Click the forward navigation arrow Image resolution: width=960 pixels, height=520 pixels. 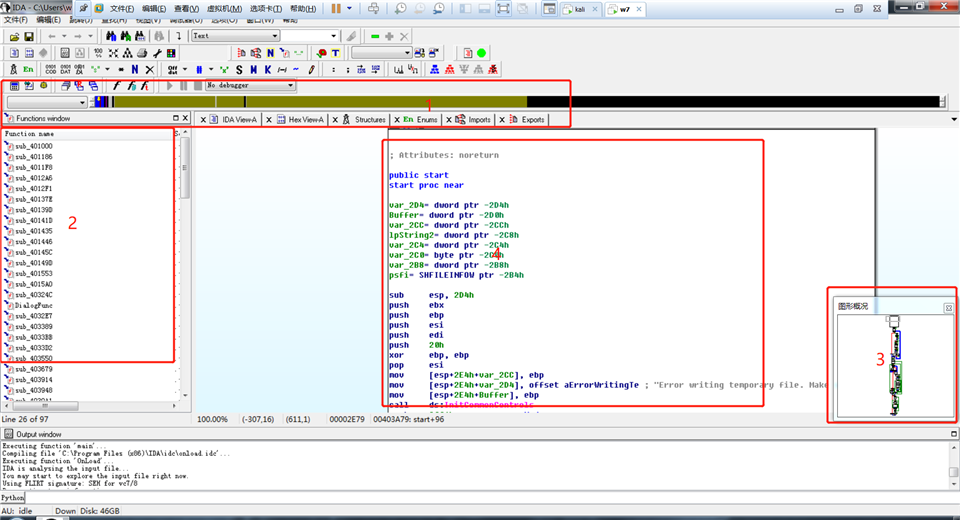coord(78,37)
